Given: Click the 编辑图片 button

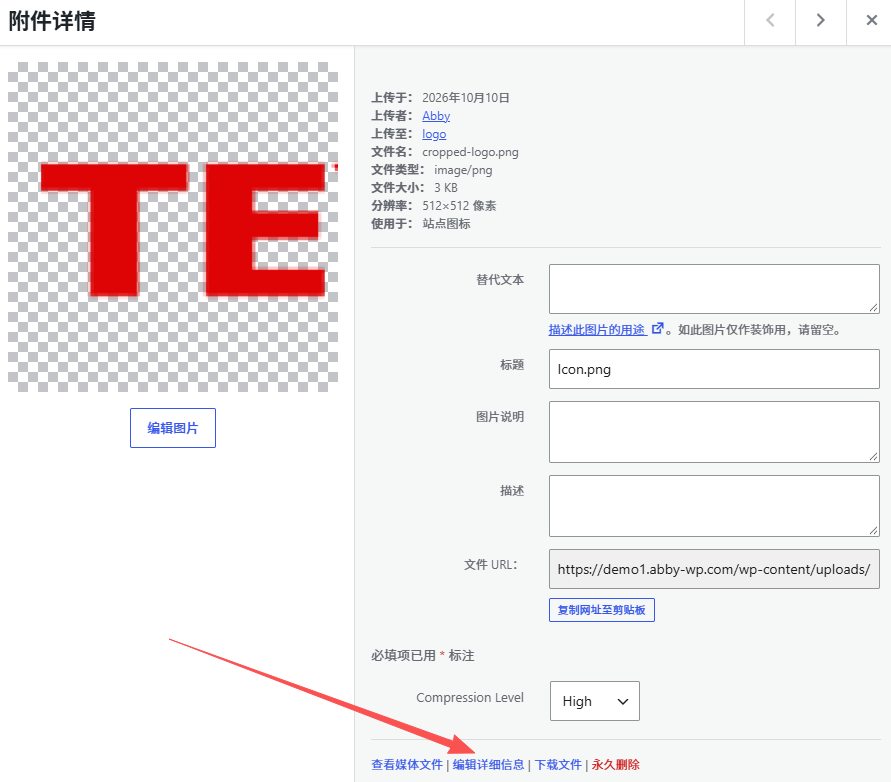Looking at the screenshot, I should pos(173,428).
